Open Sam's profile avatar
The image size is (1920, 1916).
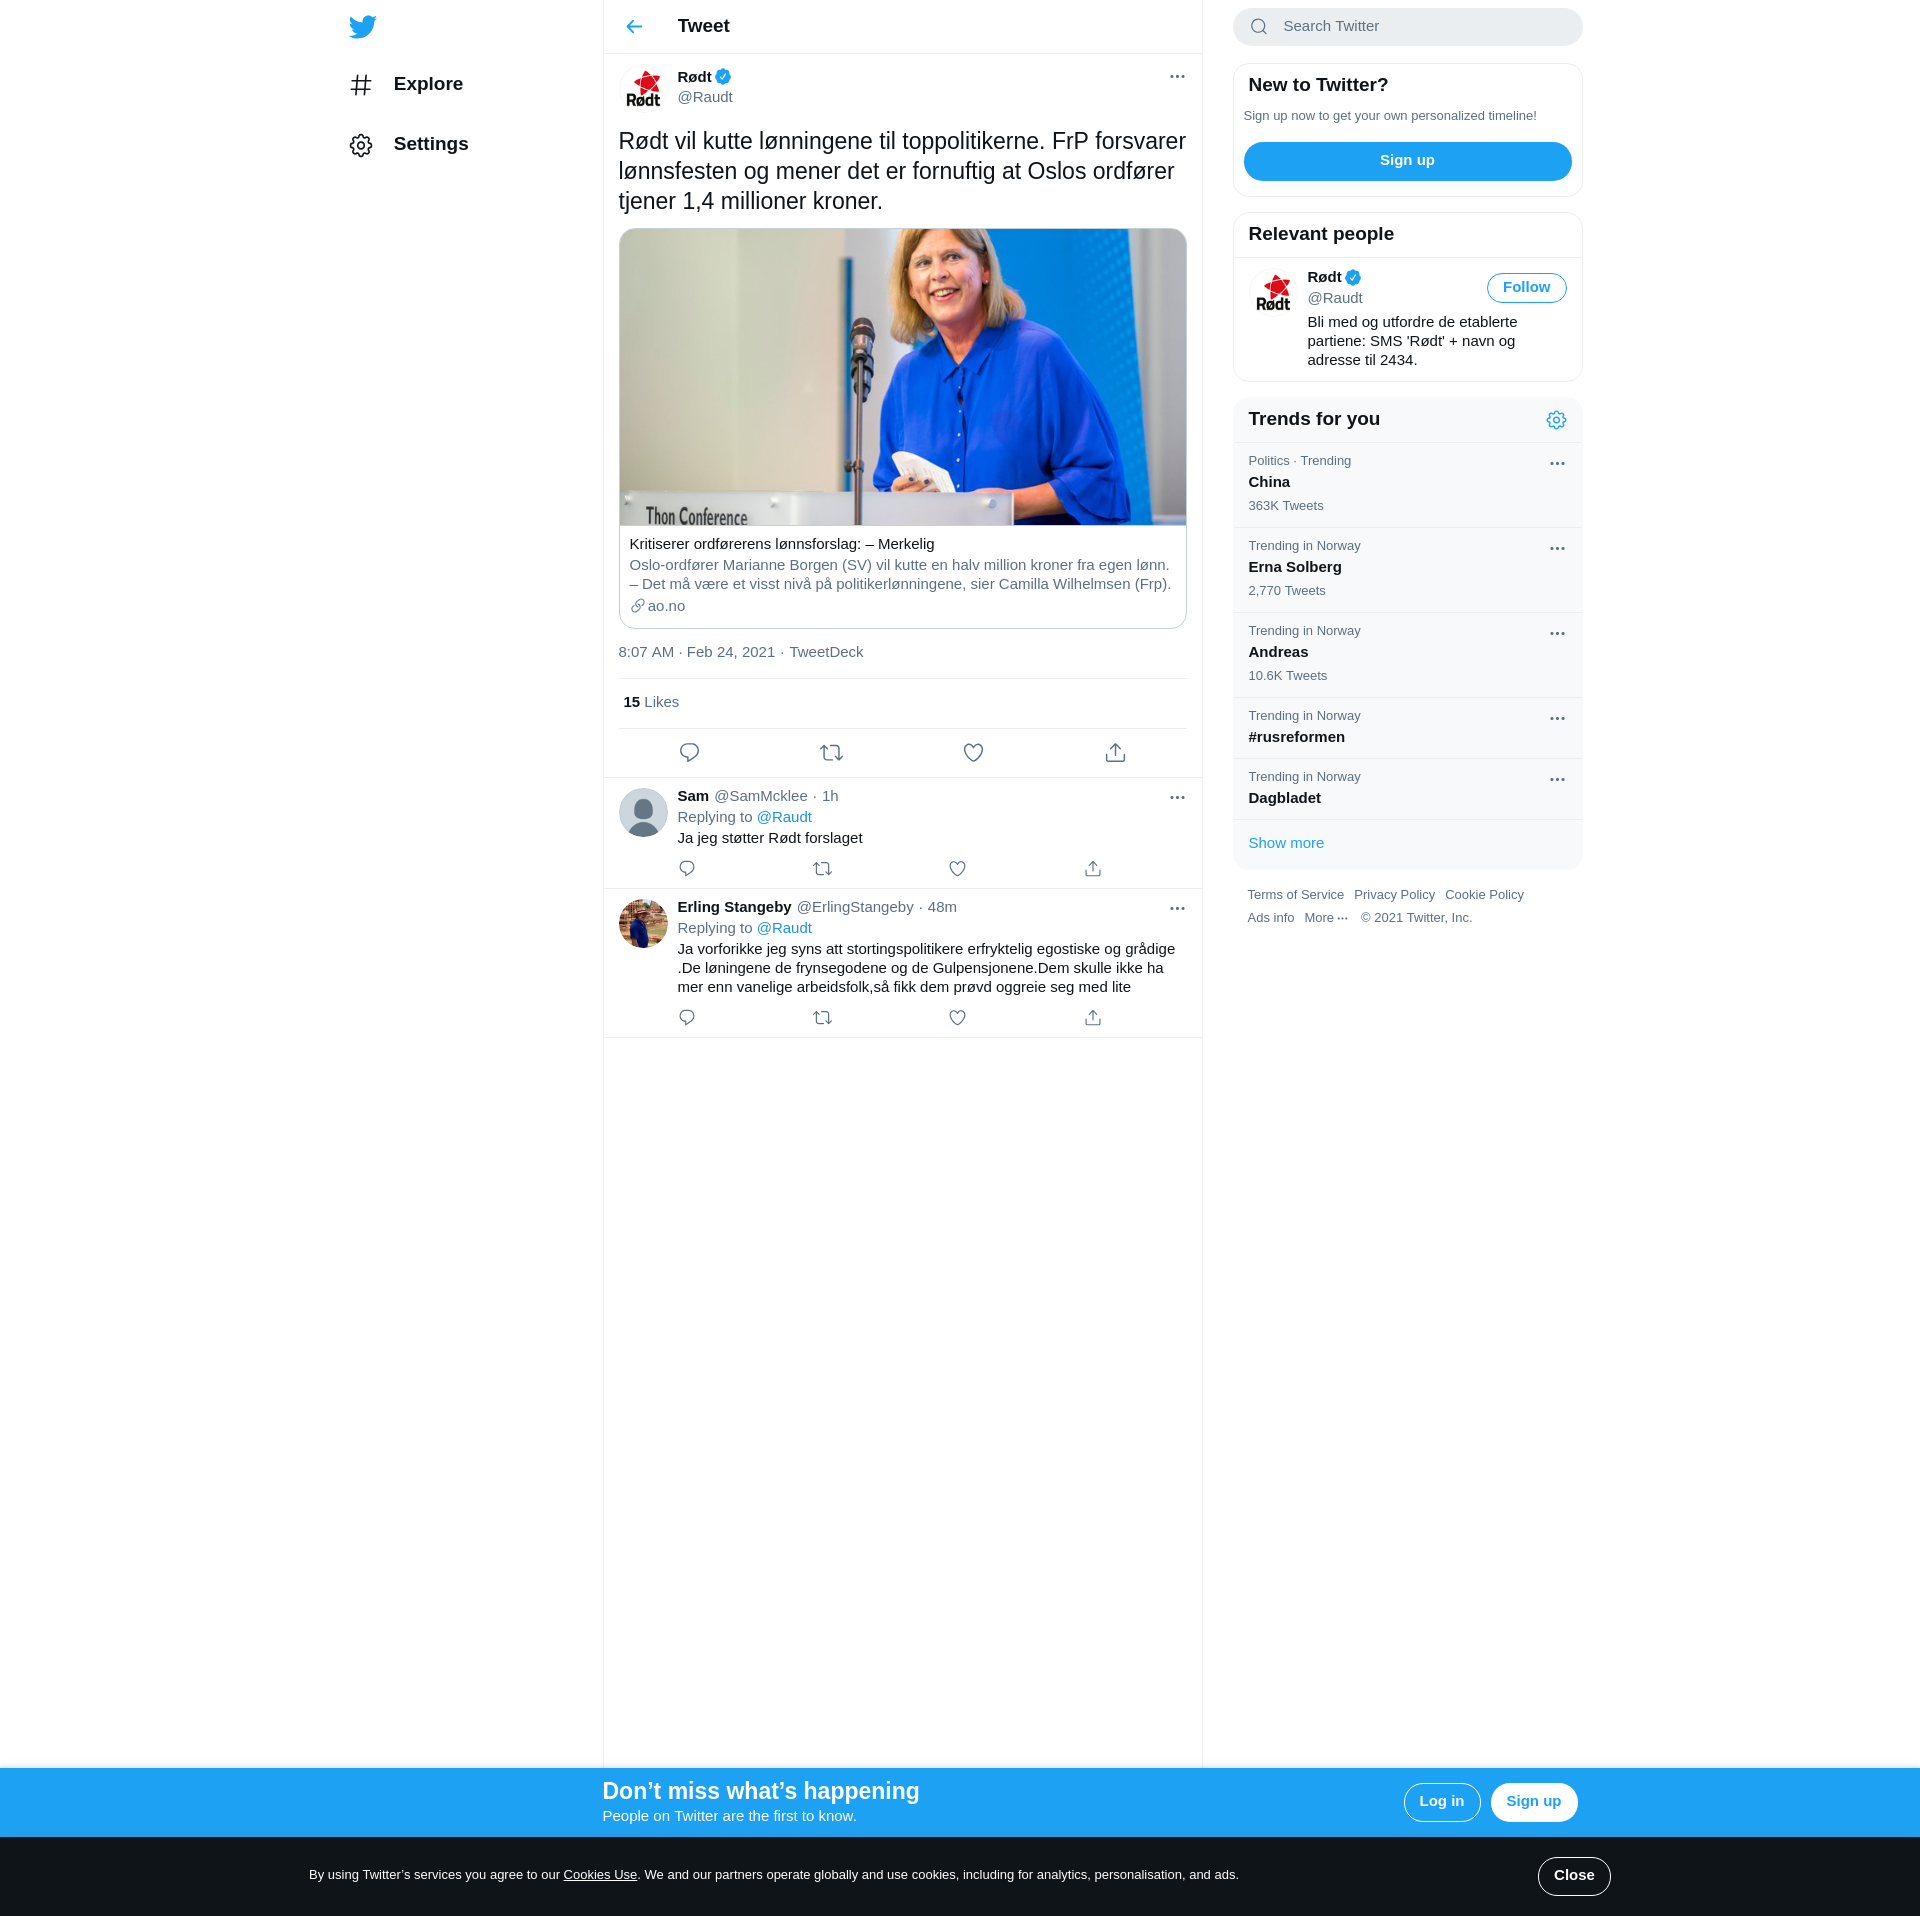click(643, 812)
